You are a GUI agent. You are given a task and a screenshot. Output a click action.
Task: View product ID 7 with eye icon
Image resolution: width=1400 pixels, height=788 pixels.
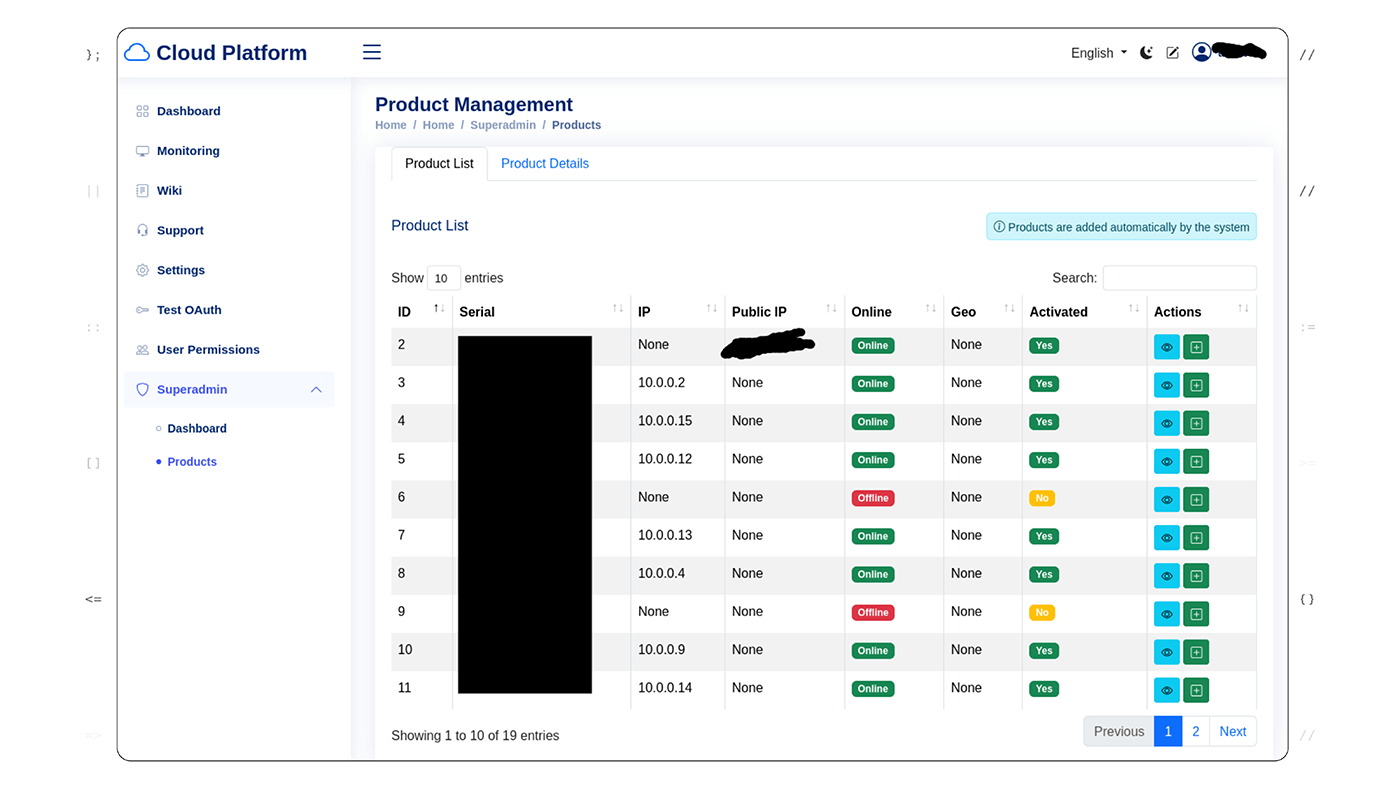pyautogui.click(x=1167, y=538)
